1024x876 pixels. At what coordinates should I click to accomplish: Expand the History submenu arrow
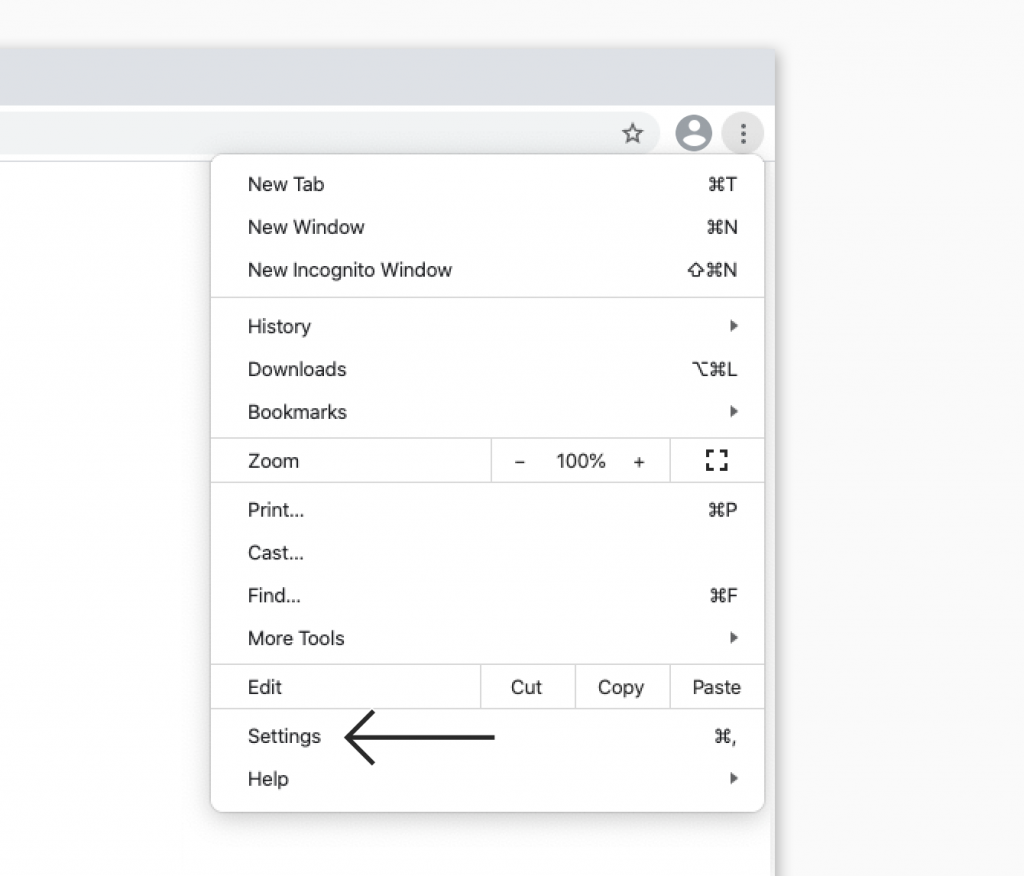(x=734, y=326)
